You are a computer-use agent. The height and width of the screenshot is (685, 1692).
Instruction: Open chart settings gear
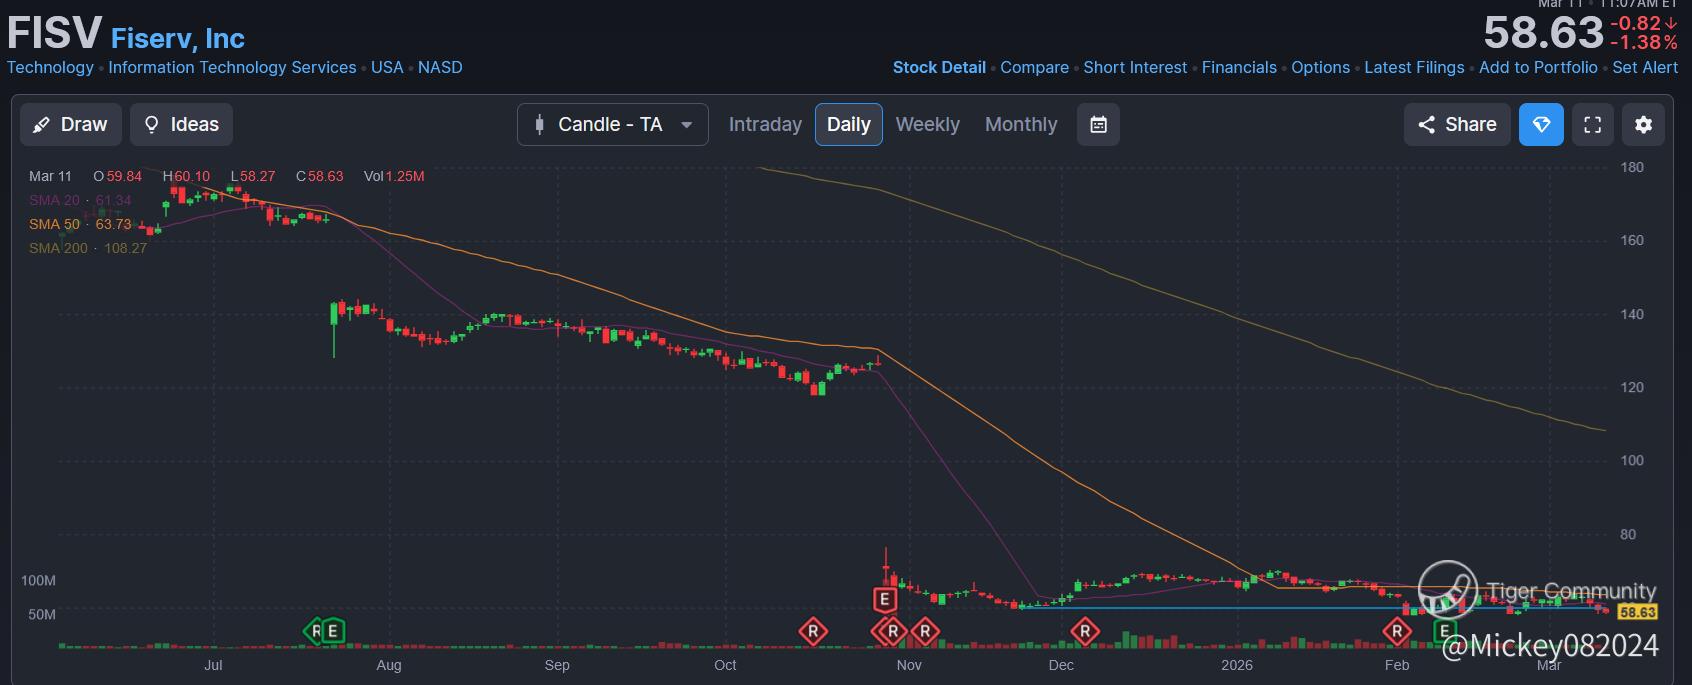pyautogui.click(x=1643, y=124)
